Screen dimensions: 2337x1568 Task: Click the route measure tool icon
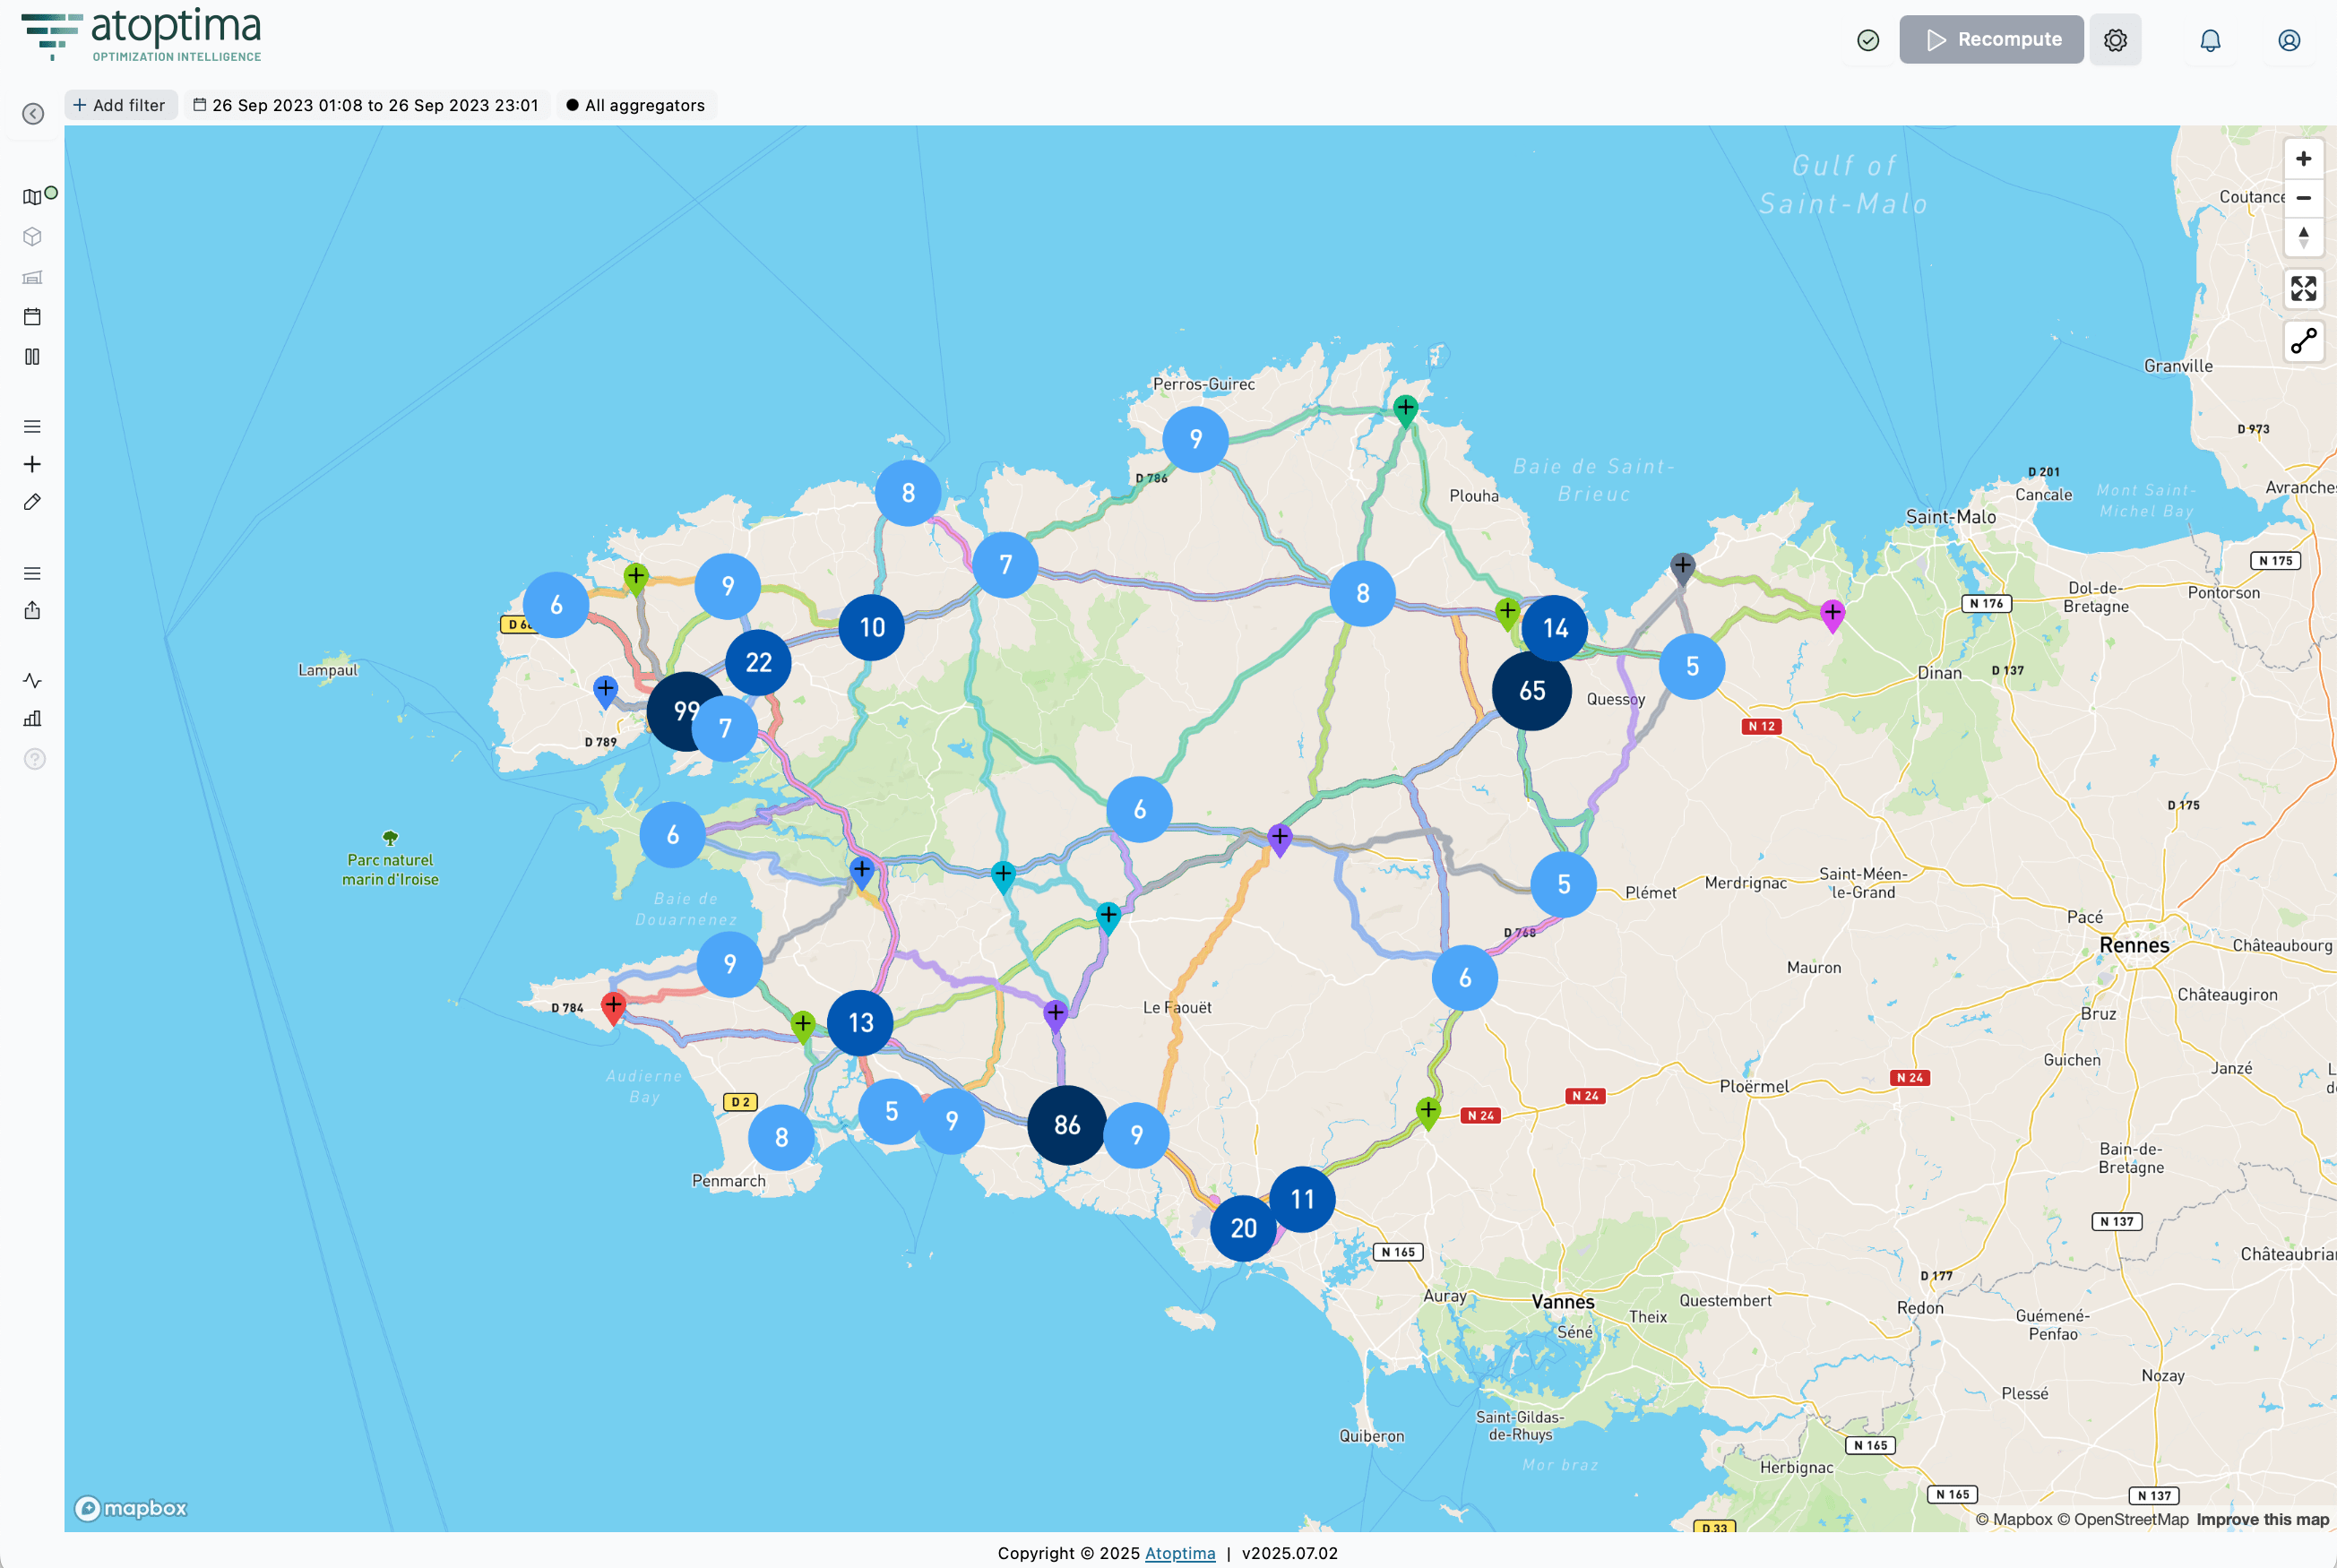pos(2303,342)
